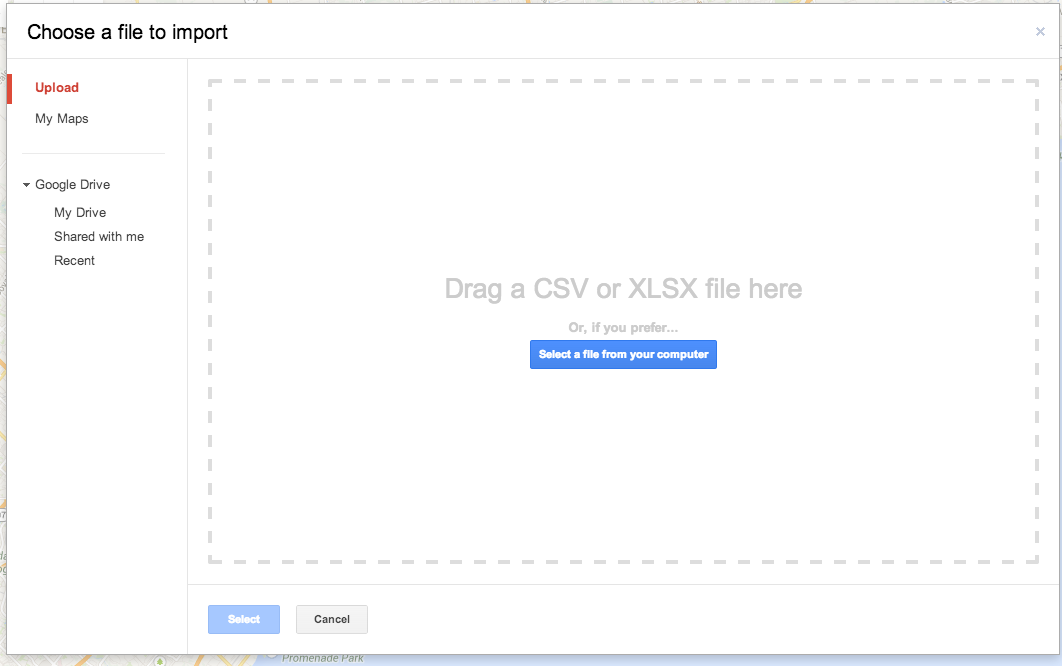This screenshot has height=666, width=1062.
Task: Click the red active indicator beside Upload
Action: (10, 88)
